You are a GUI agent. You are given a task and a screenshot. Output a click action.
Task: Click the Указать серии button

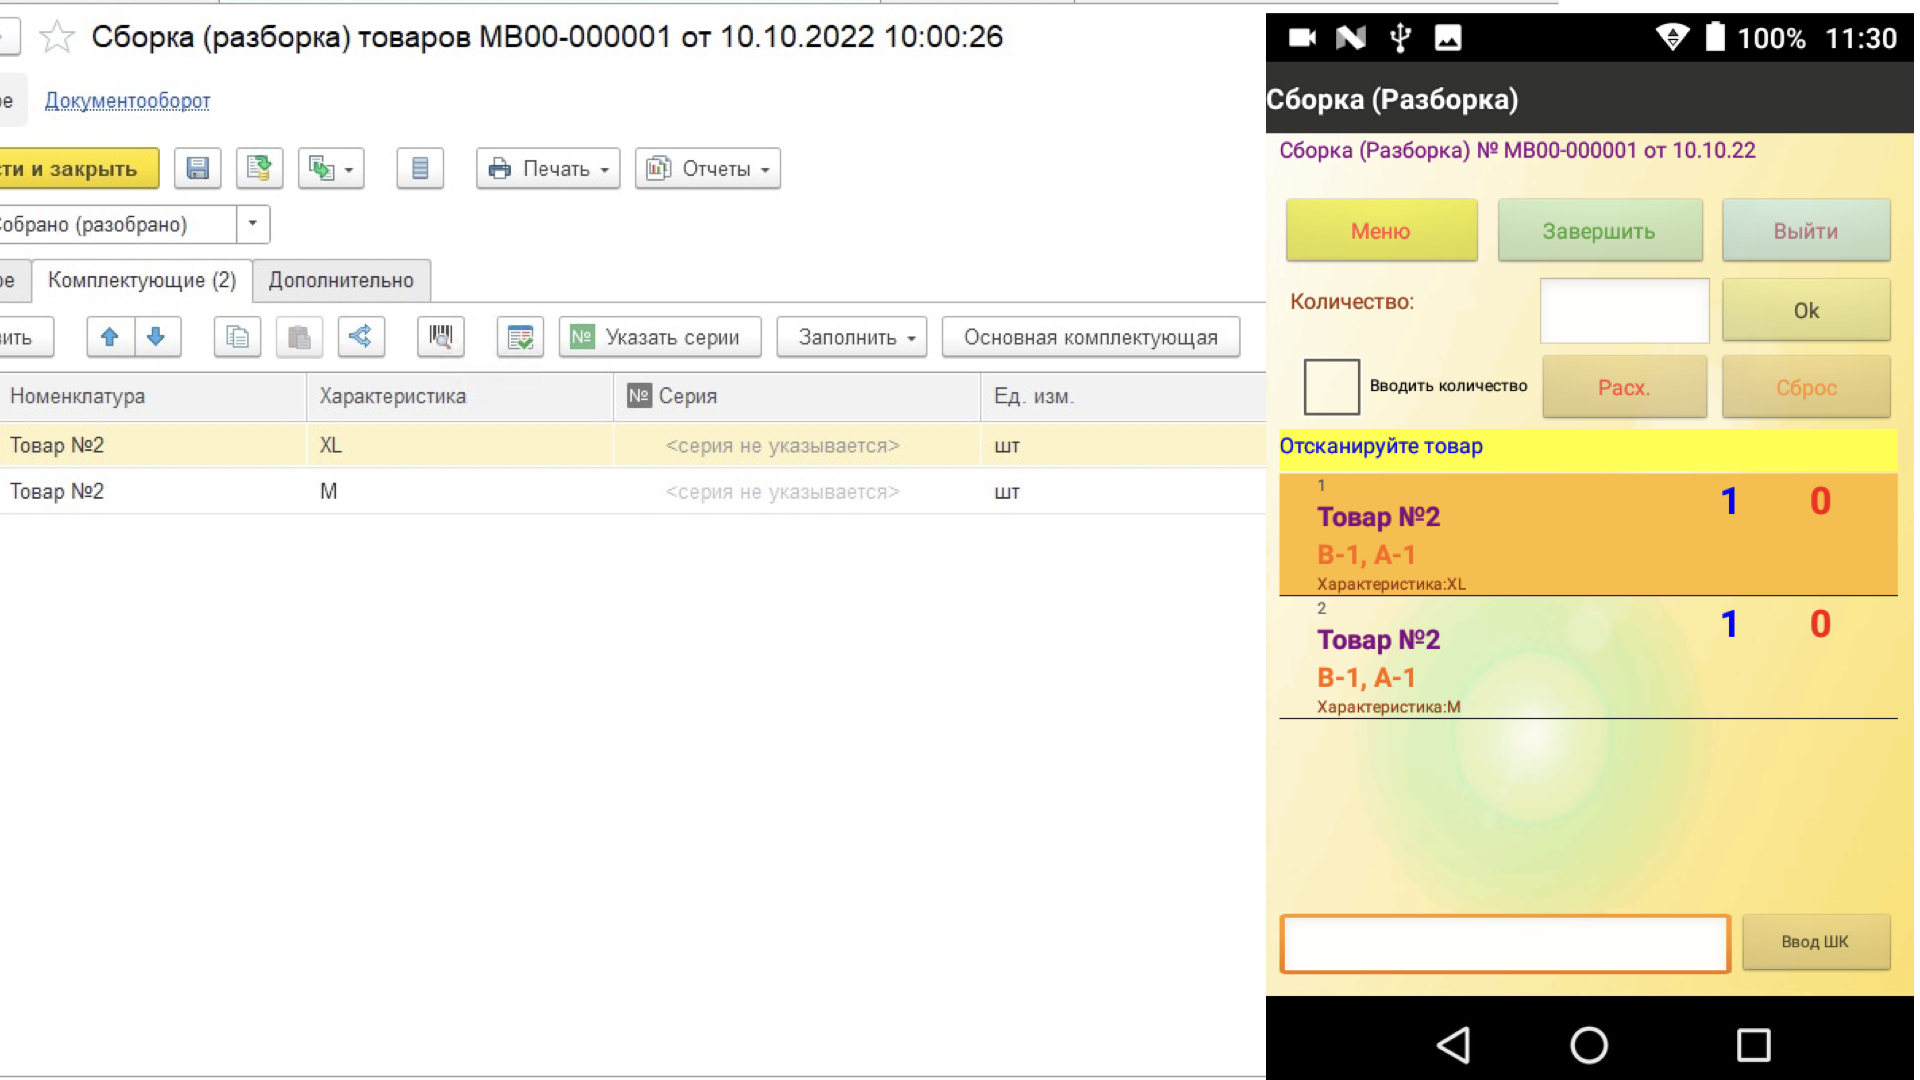(660, 337)
